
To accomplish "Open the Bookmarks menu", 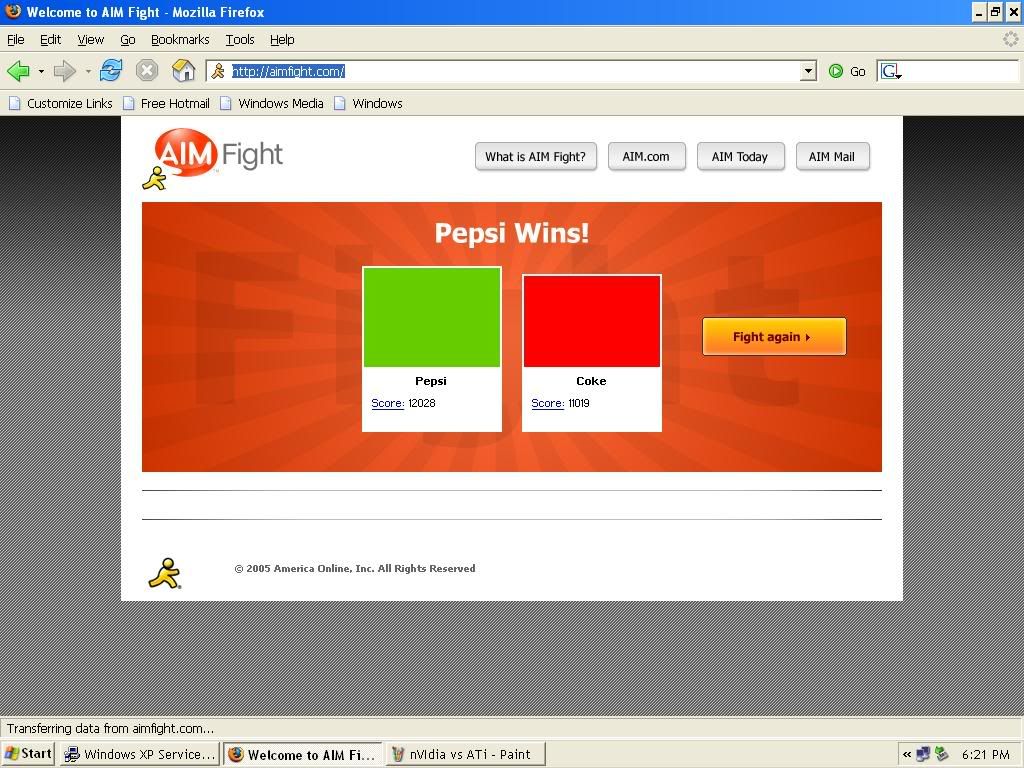I will (x=180, y=40).
